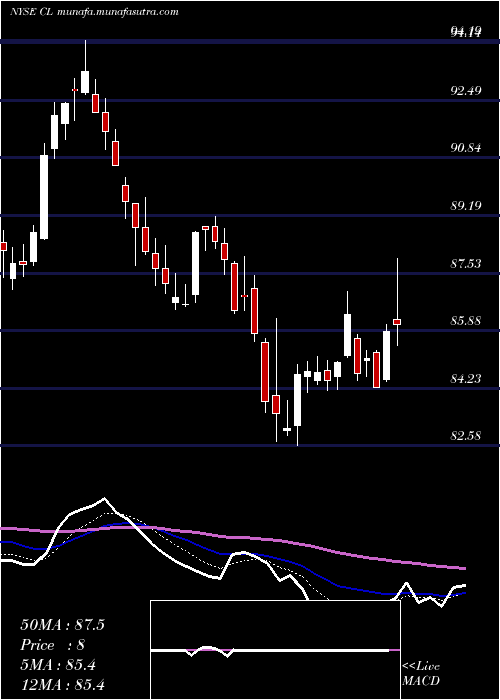Click the 90.84 price level label

coord(466,148)
